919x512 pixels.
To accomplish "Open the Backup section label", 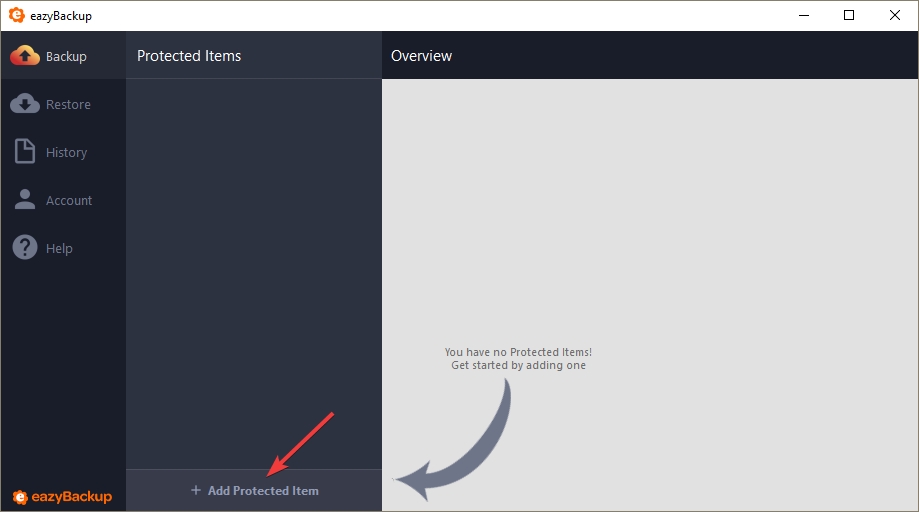I will click(66, 57).
